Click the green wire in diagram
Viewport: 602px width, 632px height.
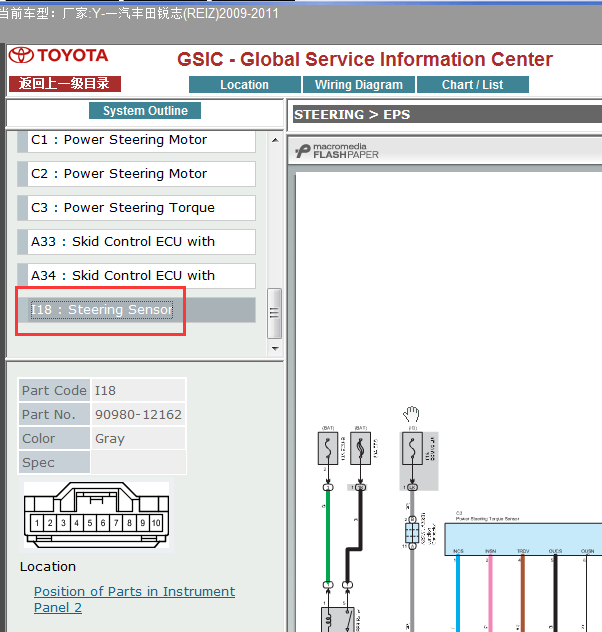[x=328, y=536]
